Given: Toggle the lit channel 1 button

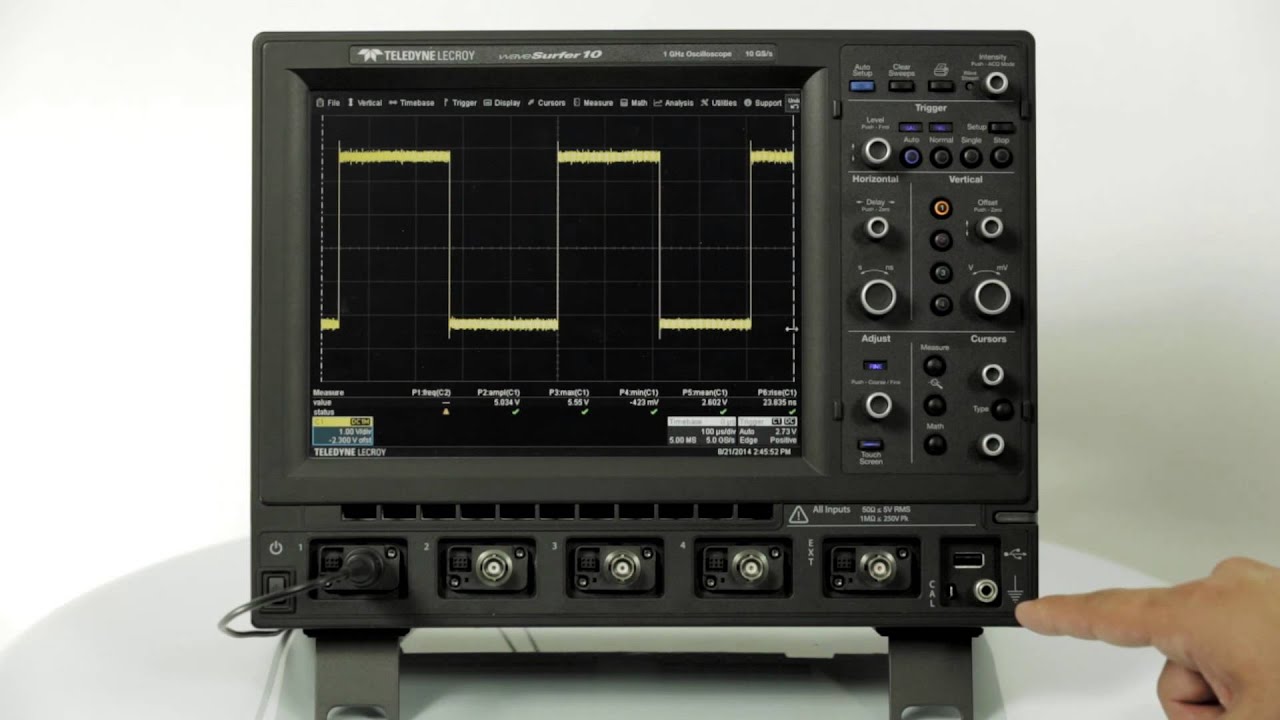Looking at the screenshot, I should tap(941, 208).
